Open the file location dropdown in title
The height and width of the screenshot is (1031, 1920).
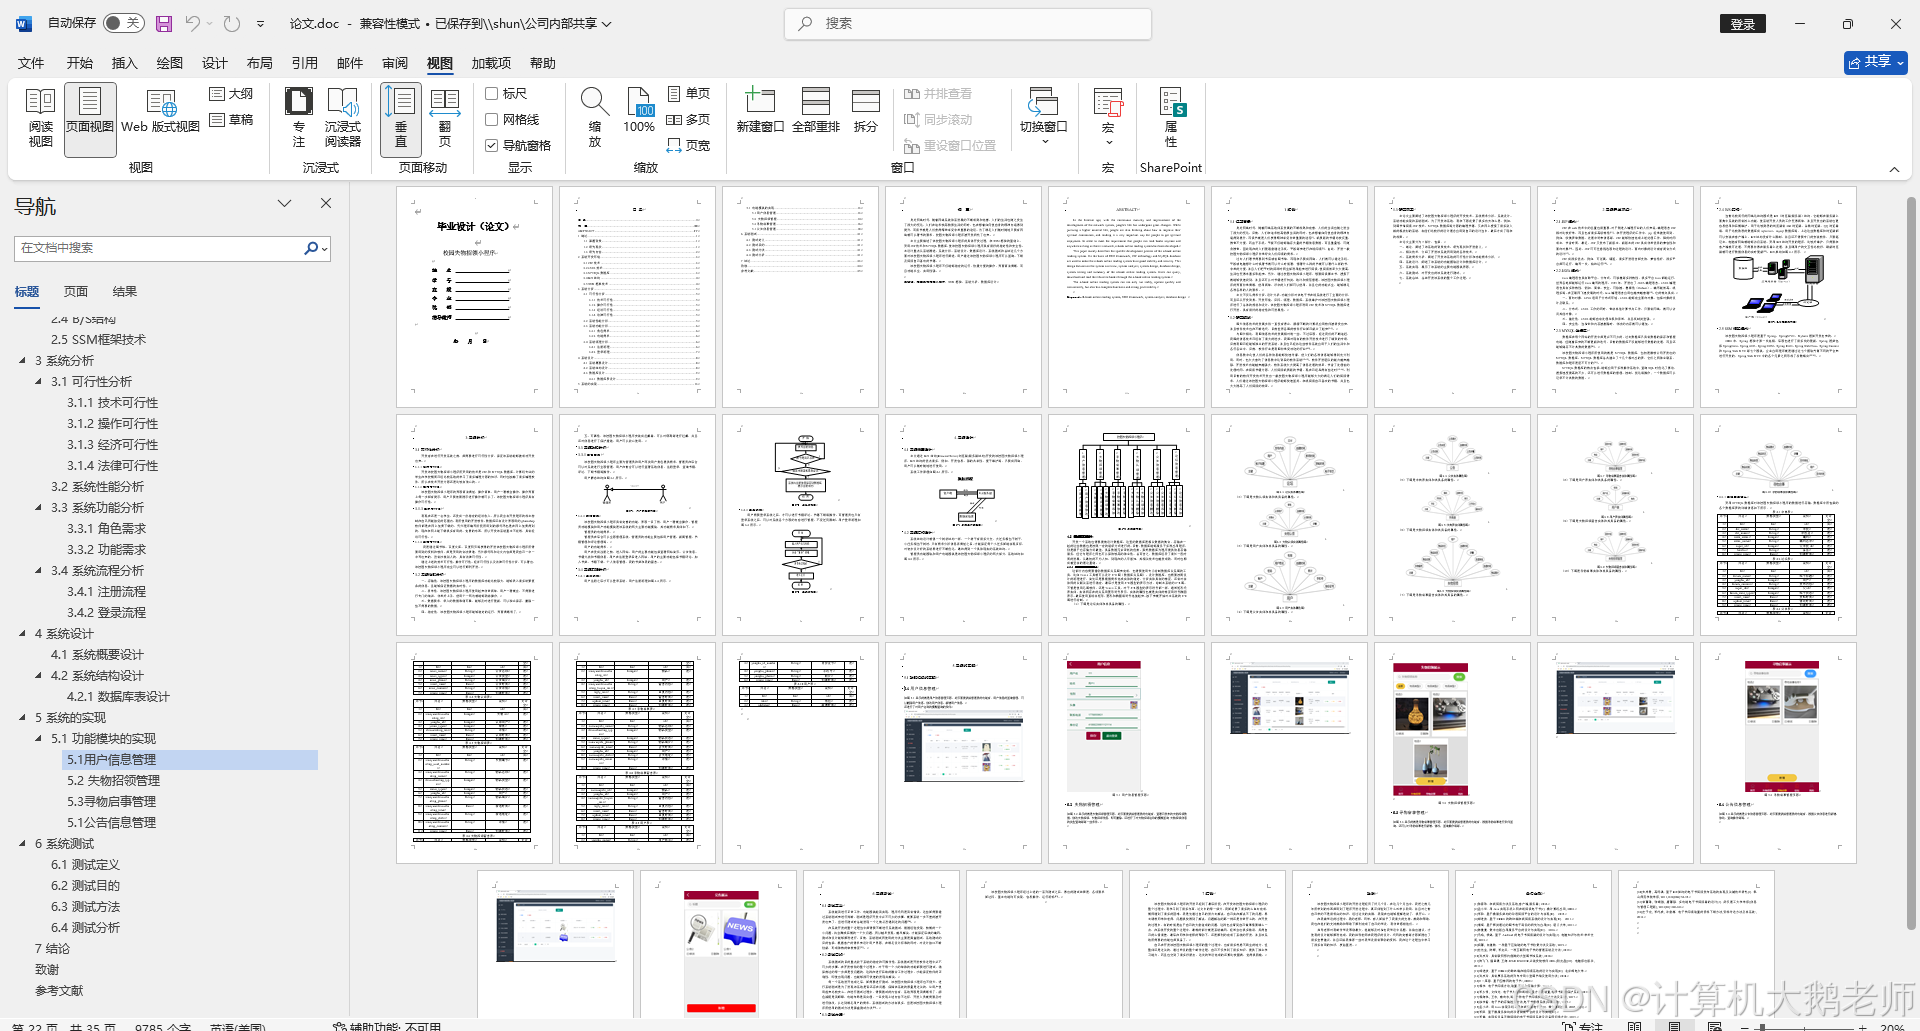606,23
